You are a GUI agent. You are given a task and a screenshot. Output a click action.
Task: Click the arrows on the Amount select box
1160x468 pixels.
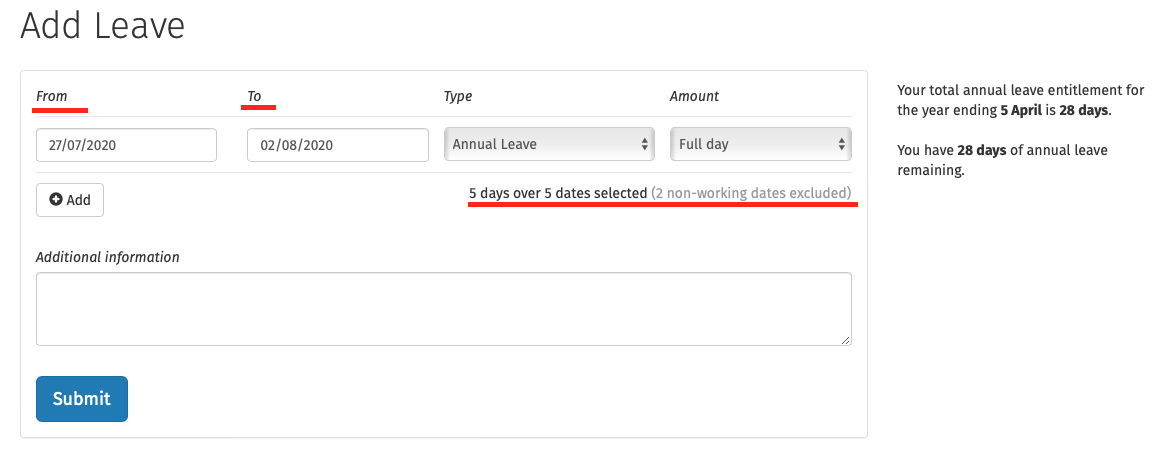(841, 145)
